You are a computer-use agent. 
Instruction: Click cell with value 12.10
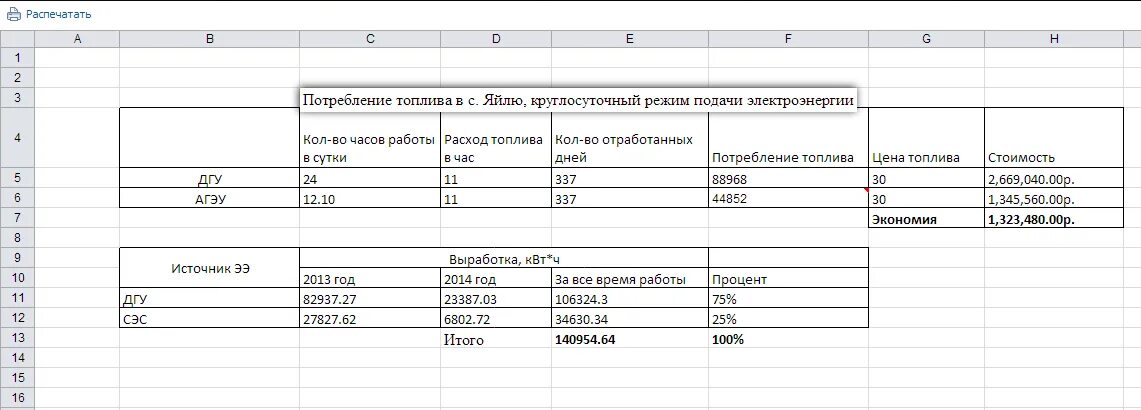(x=370, y=197)
